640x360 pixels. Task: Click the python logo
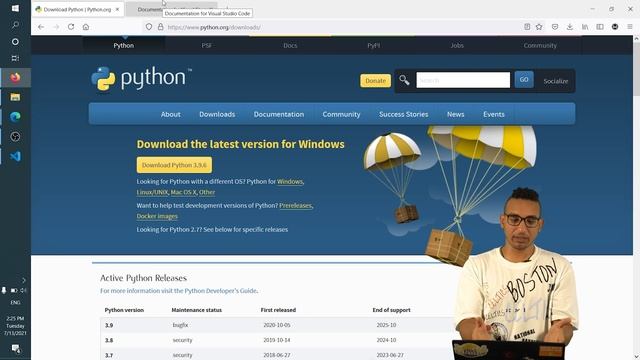[141, 78]
